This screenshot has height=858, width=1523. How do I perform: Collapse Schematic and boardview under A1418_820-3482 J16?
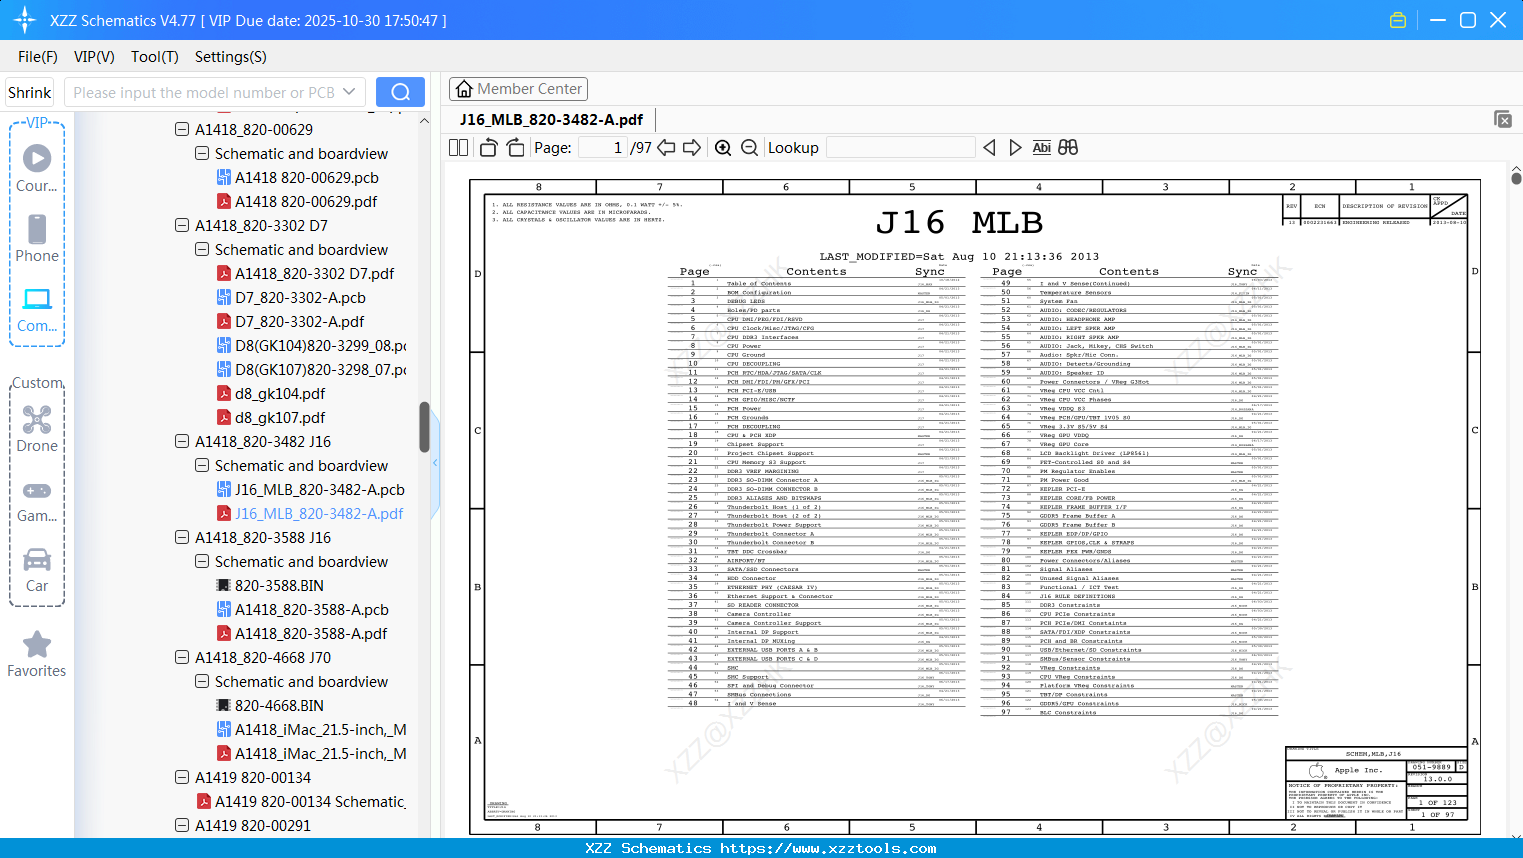point(202,465)
